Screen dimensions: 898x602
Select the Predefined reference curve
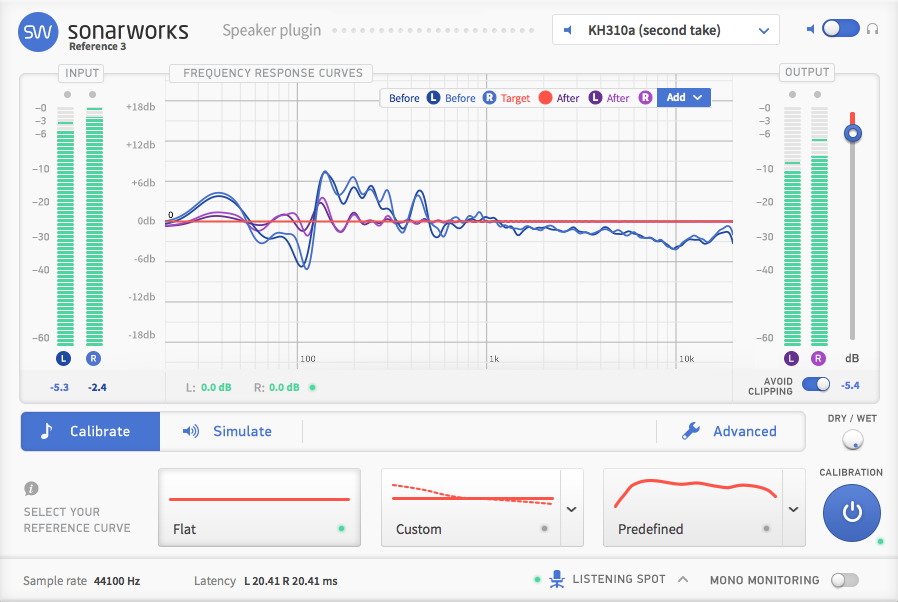coord(693,507)
